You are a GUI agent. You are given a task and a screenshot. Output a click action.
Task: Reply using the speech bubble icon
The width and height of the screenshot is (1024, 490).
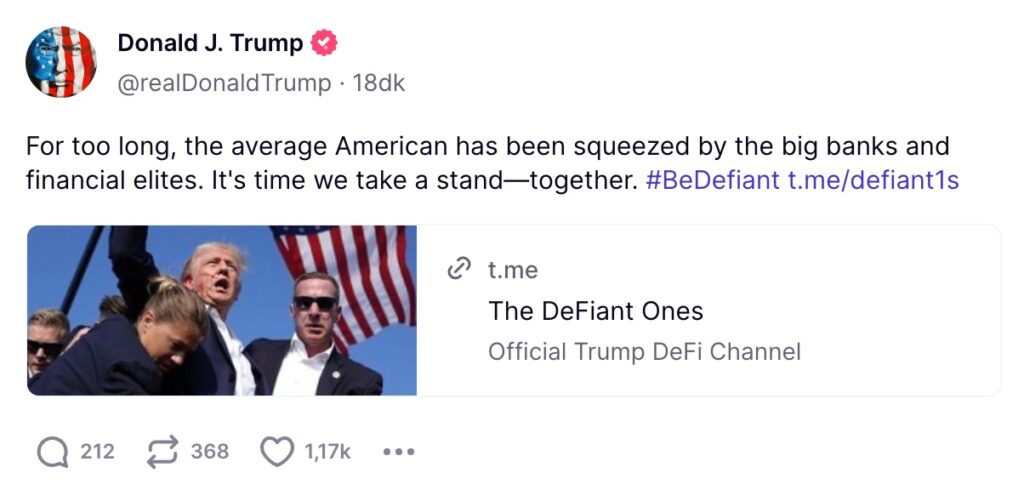(x=52, y=452)
